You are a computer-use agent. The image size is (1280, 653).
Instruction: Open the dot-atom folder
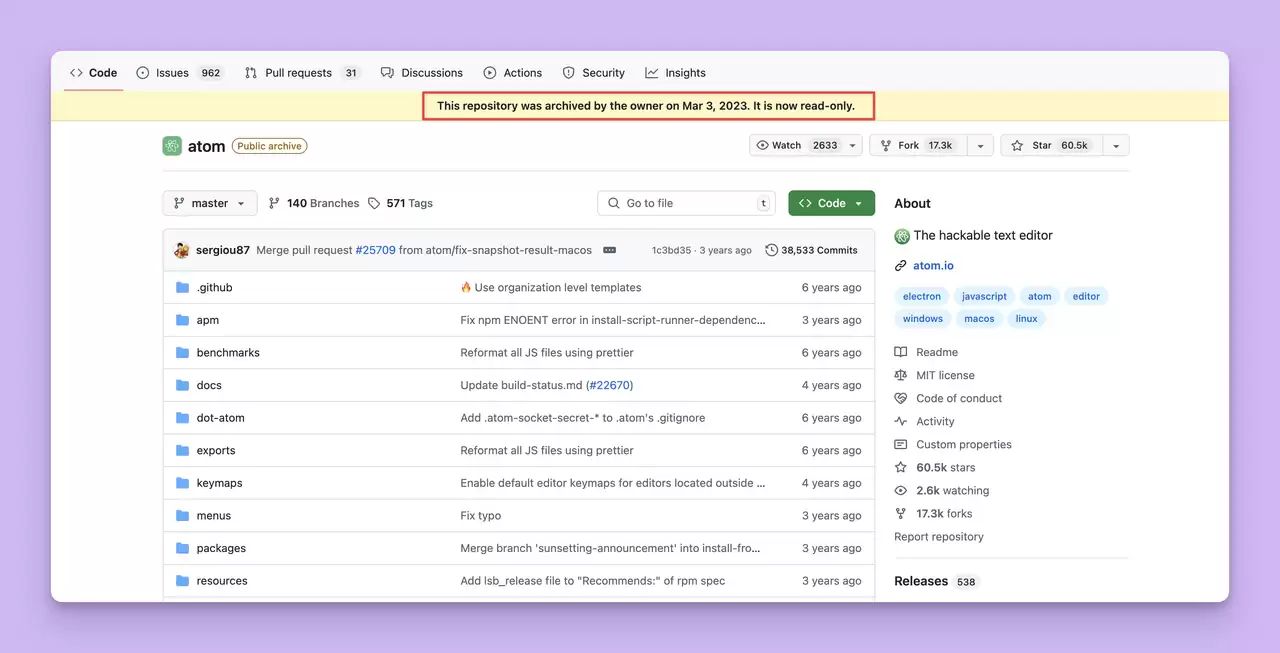tap(220, 418)
